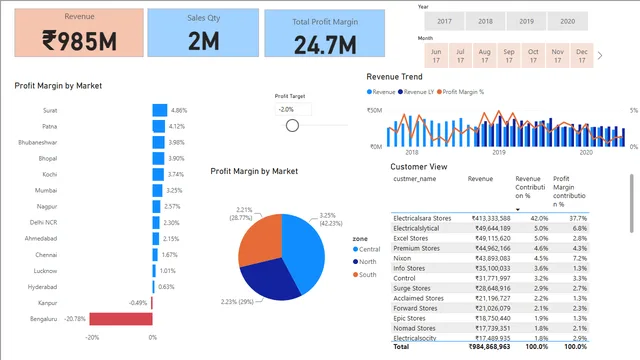Select the Electricalsytical customer row
Viewport: 640px width, 360px height.
point(490,228)
